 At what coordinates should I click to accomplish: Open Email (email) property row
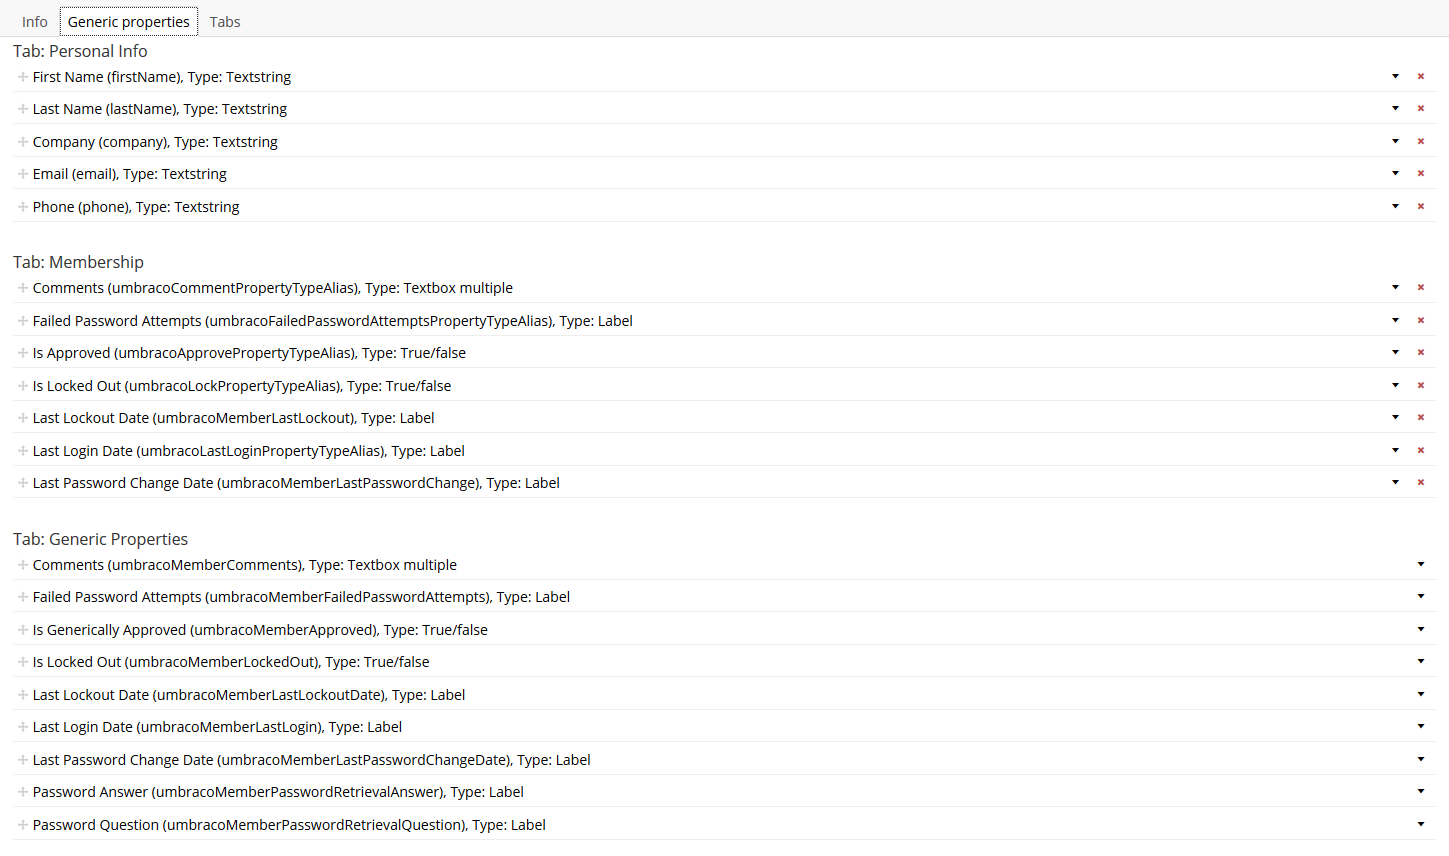(x=130, y=174)
